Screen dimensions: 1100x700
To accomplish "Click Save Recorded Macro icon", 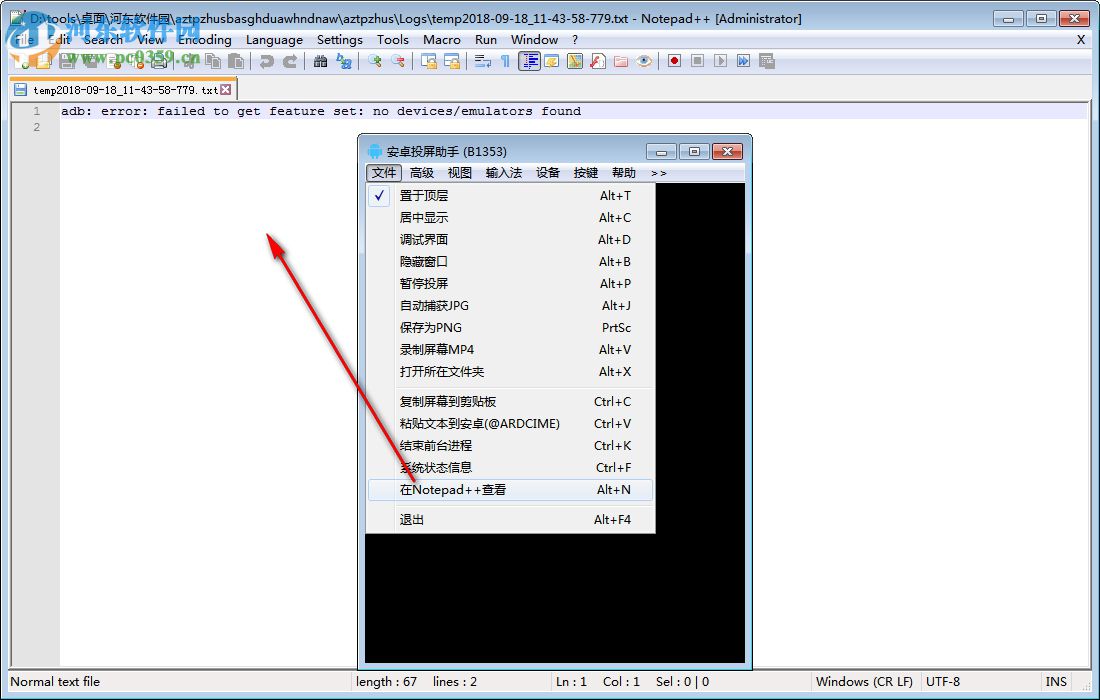I will (x=767, y=61).
